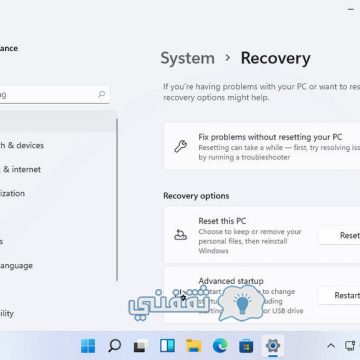Click the Restart now button
Viewport: 360px width, 360px height.
pos(339,295)
